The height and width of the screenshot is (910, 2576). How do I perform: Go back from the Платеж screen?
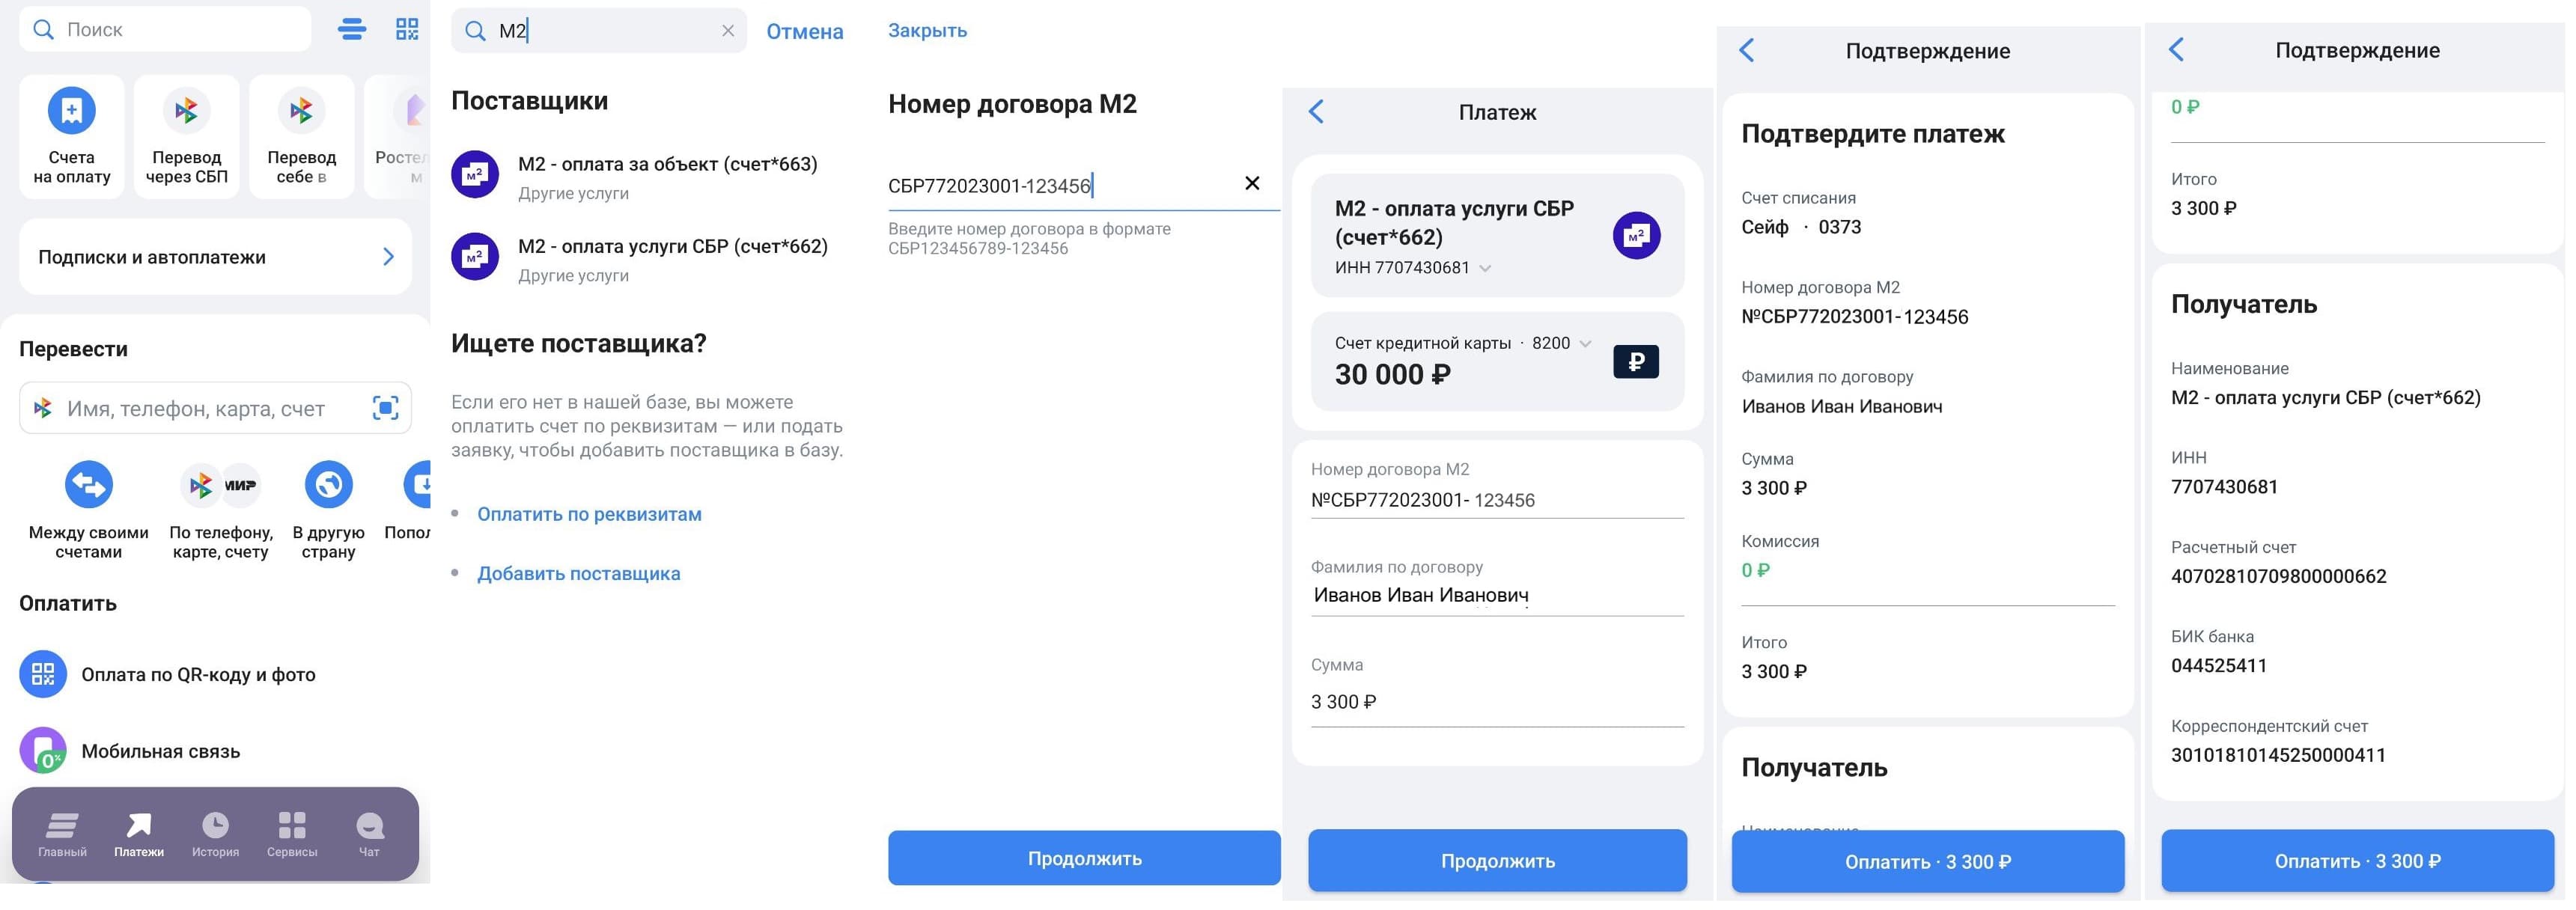[1317, 112]
